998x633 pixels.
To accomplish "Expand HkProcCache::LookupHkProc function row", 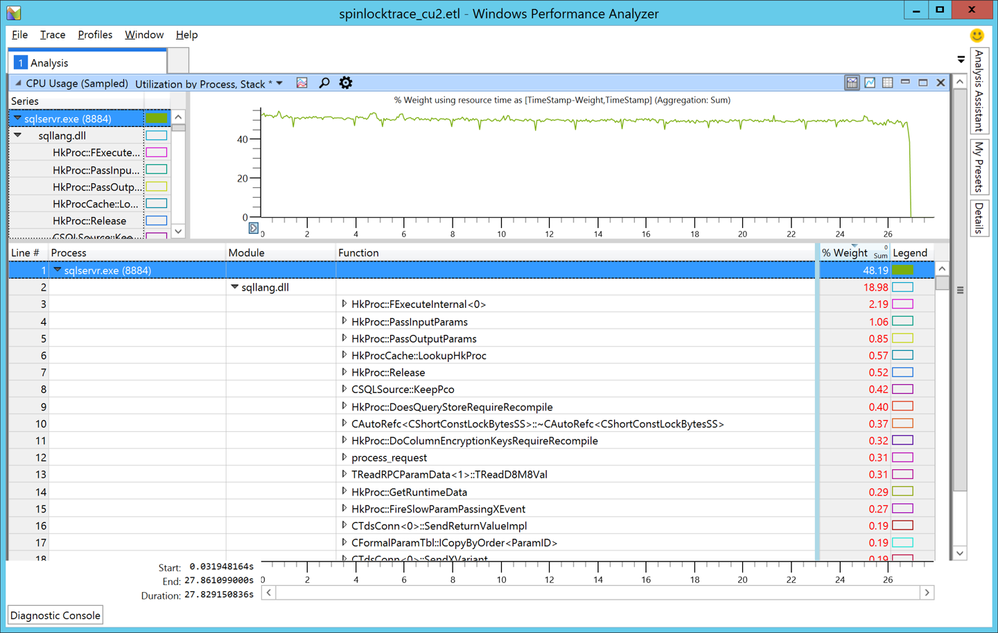I will [344, 355].
